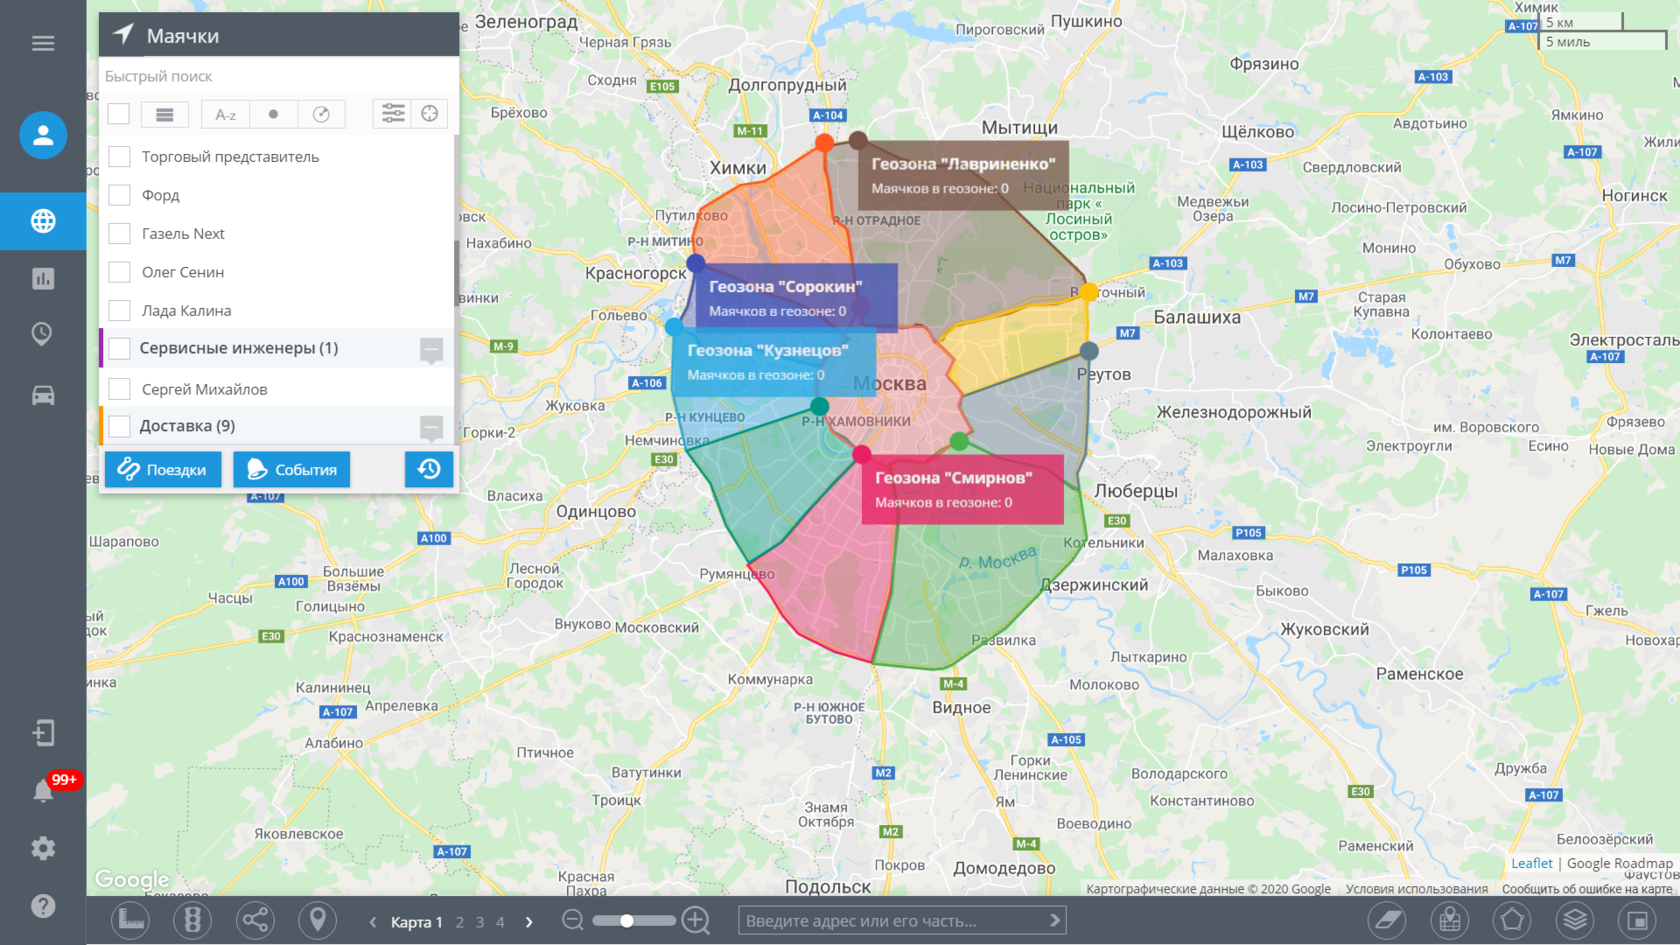This screenshot has width=1680, height=945.
Task: Check the Торговый представитель tracker
Action: 119,157
